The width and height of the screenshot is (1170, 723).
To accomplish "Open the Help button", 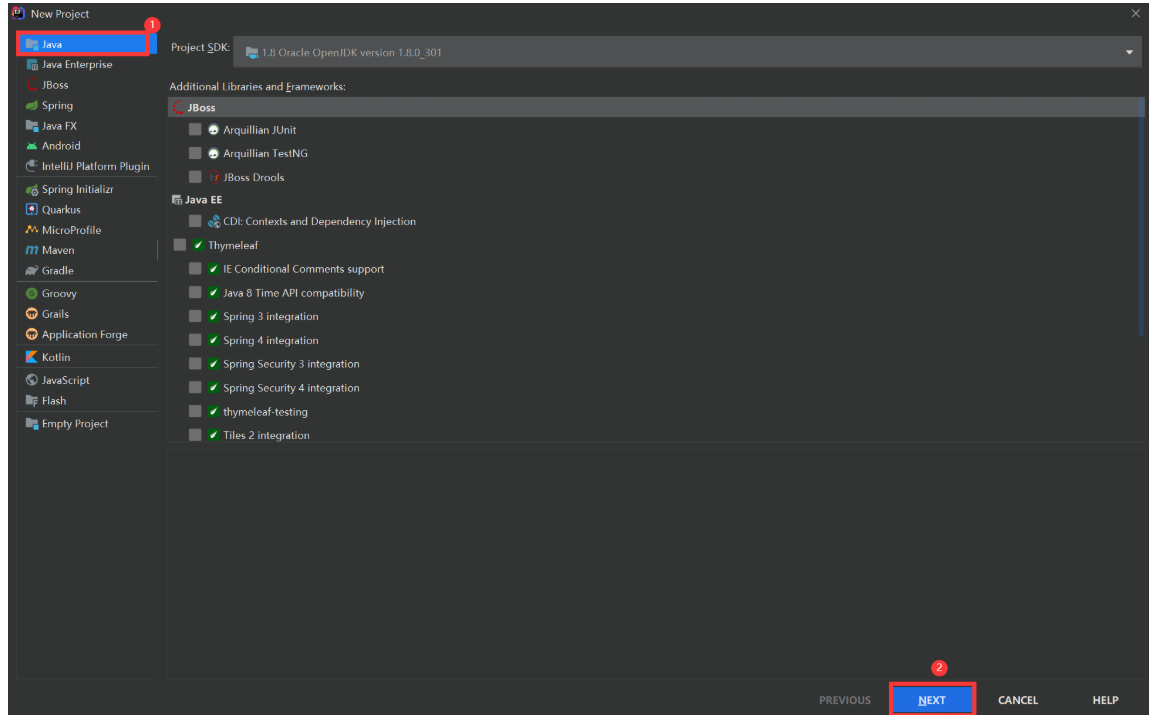I will [x=1105, y=701].
